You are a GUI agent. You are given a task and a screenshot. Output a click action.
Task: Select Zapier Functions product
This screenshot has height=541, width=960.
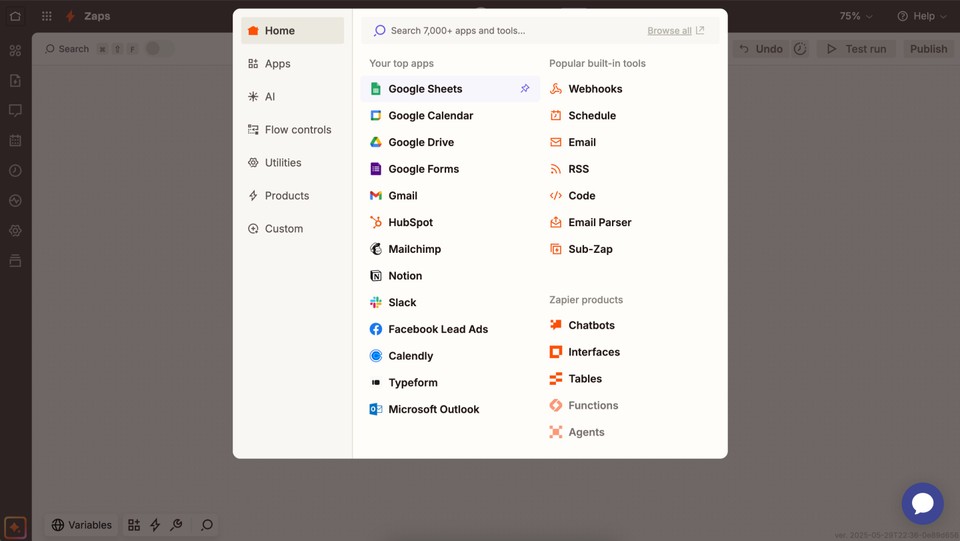coord(629,406)
